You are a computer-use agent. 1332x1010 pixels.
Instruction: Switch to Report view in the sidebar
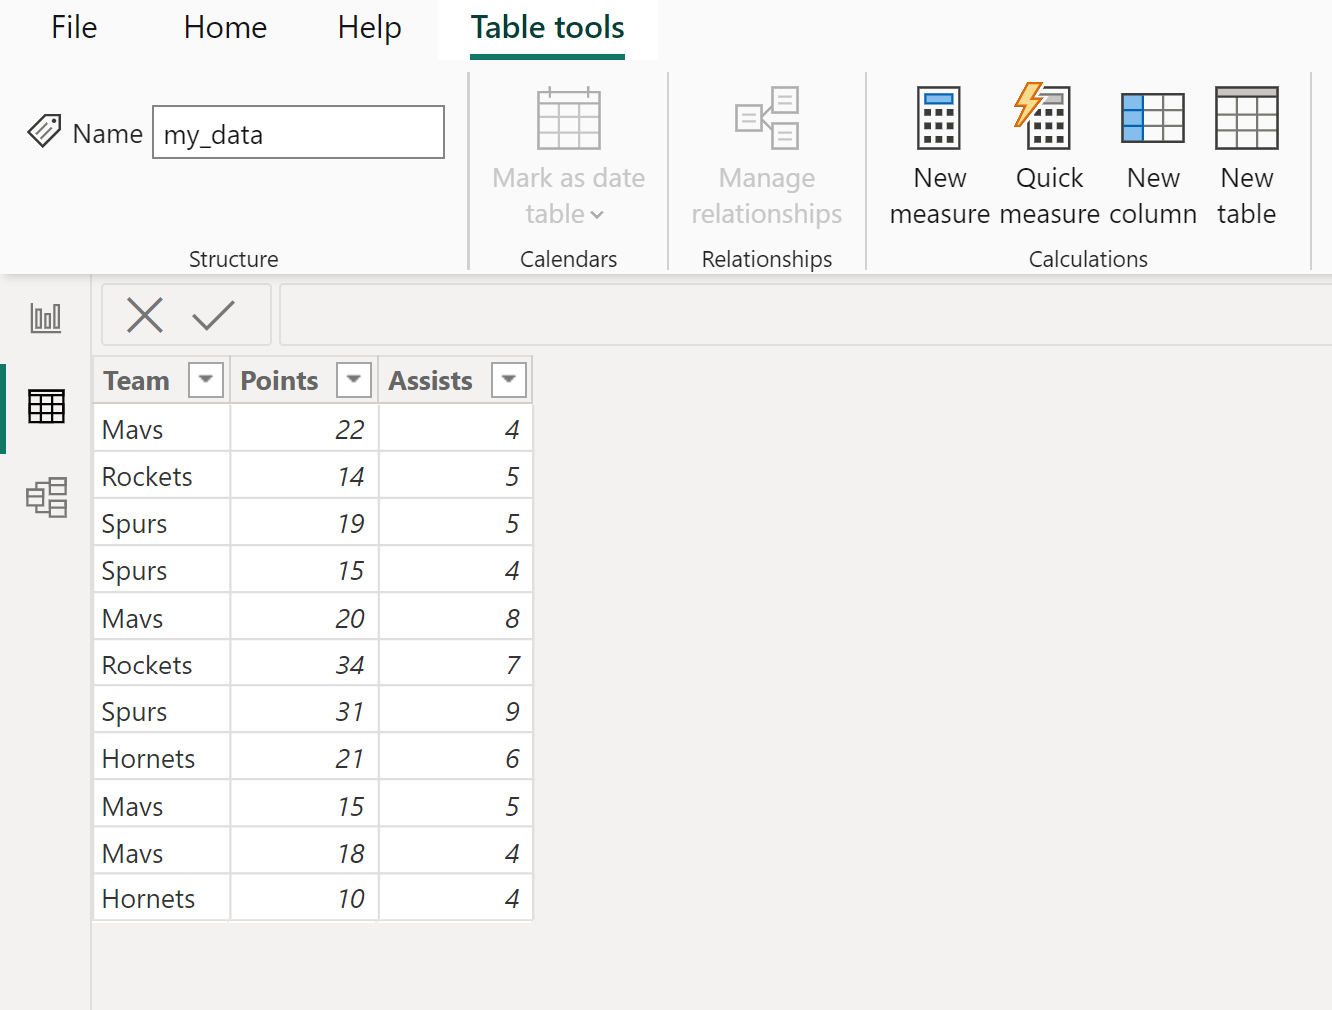click(x=45, y=317)
